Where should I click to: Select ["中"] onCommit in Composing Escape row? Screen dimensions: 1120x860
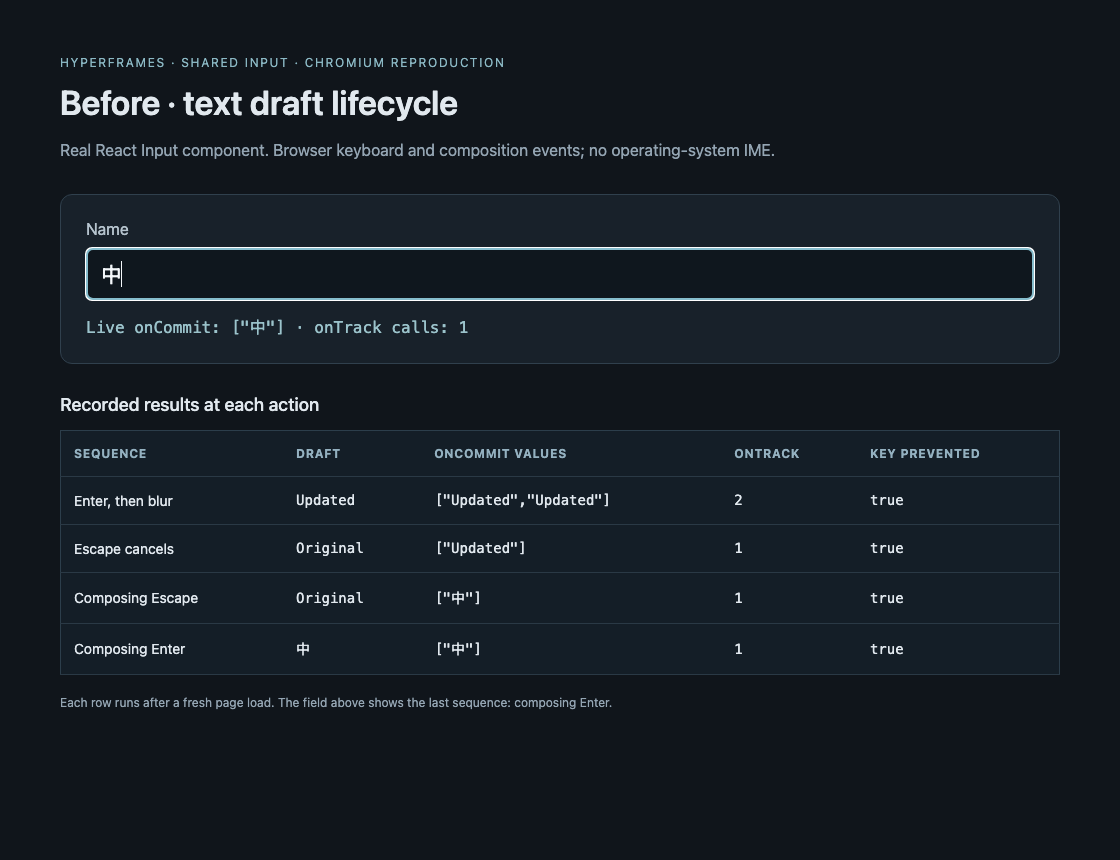pyautogui.click(x=458, y=598)
